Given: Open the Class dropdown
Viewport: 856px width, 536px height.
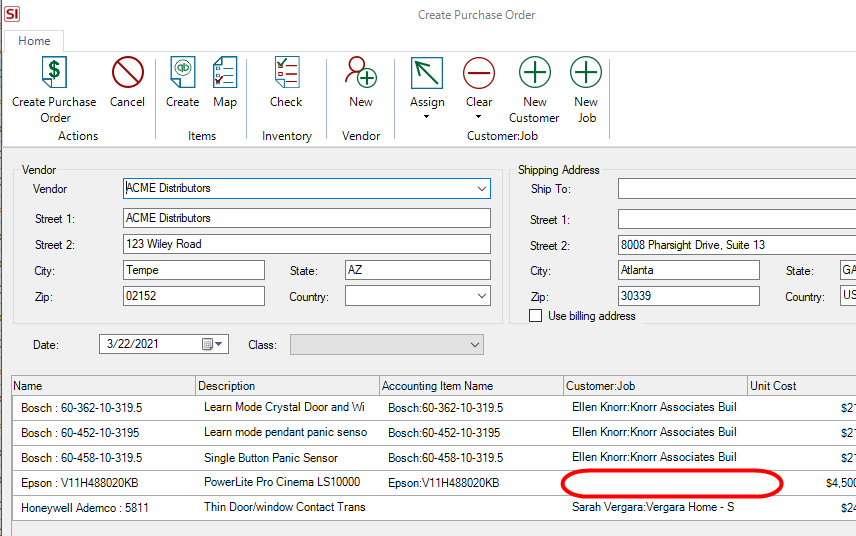Looking at the screenshot, I should pyautogui.click(x=474, y=345).
